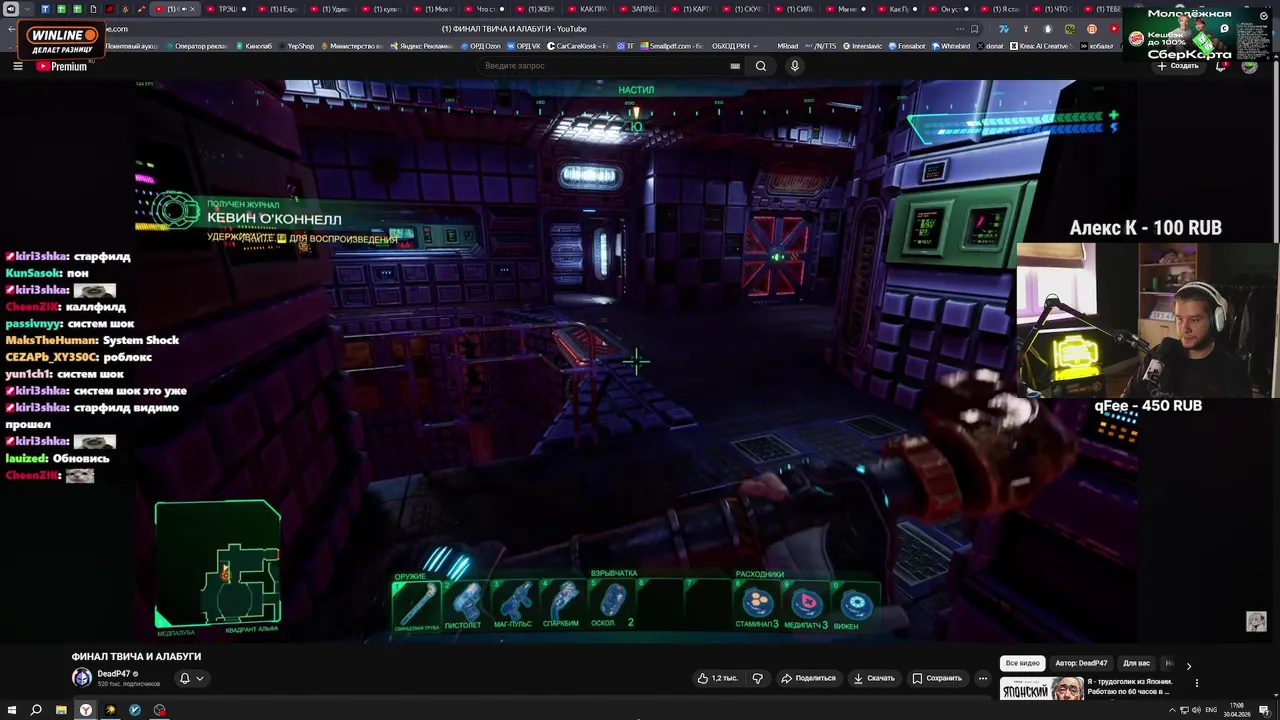
Task: Open the on-screen keyboard in search box
Action: (735, 66)
